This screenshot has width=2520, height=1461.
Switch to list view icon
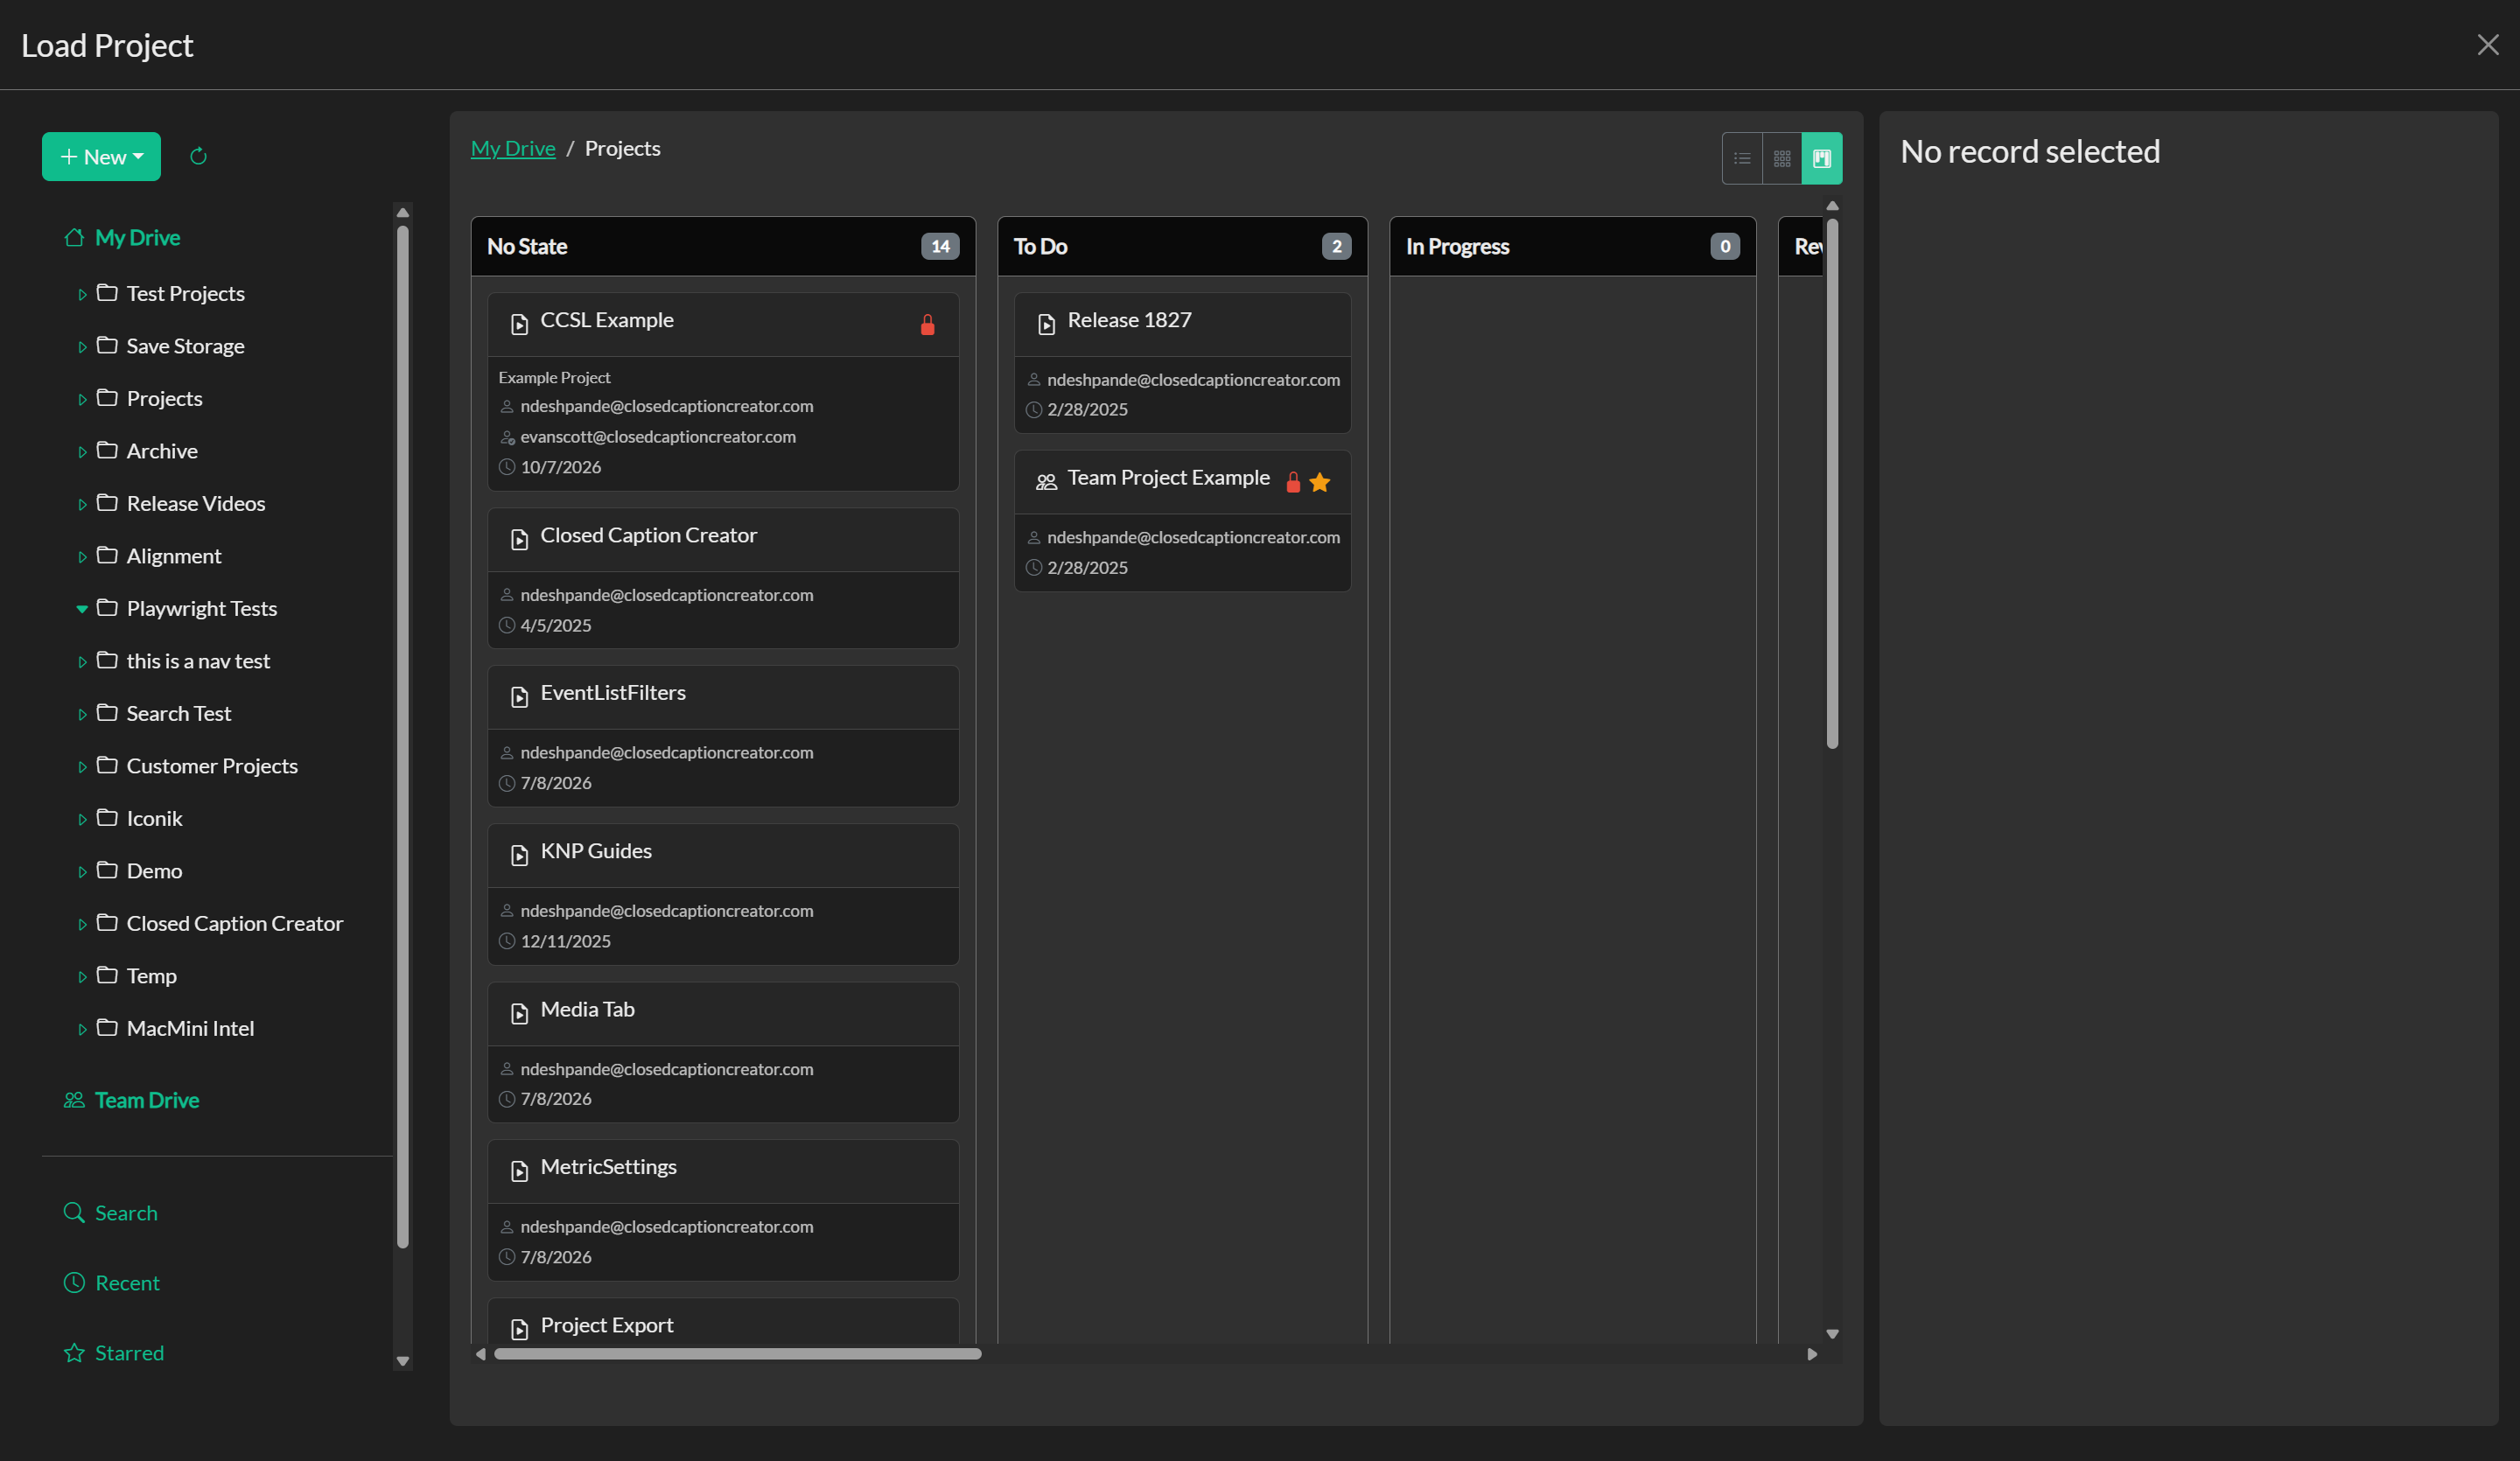click(x=1742, y=158)
